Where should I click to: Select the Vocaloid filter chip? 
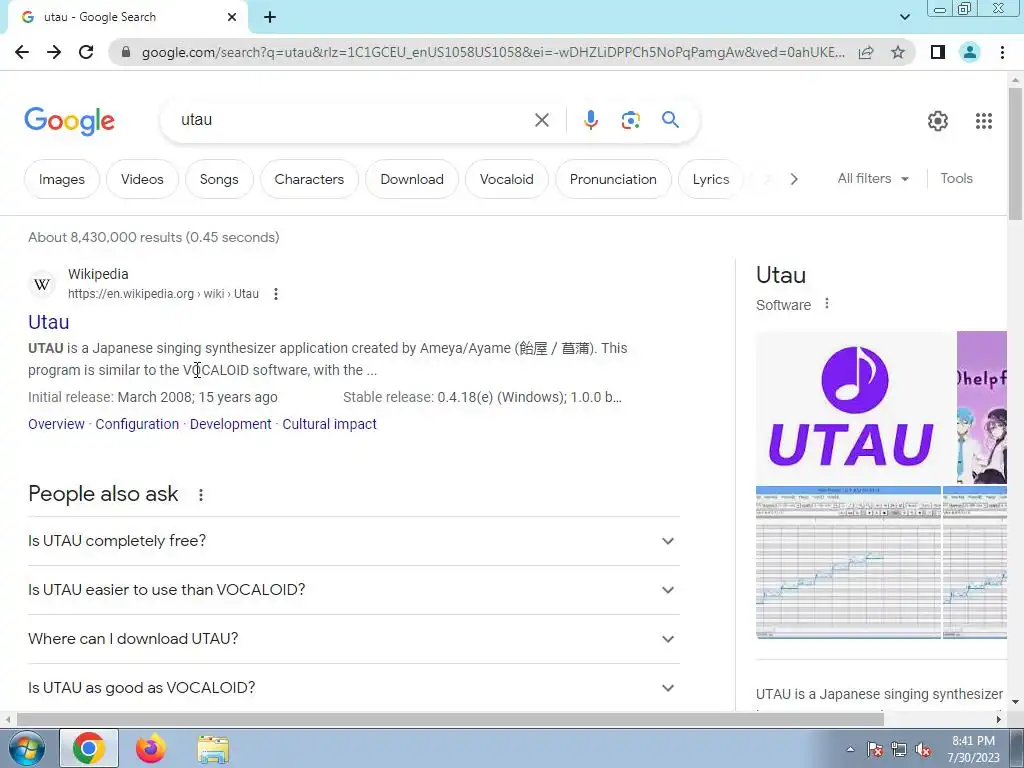tap(507, 179)
